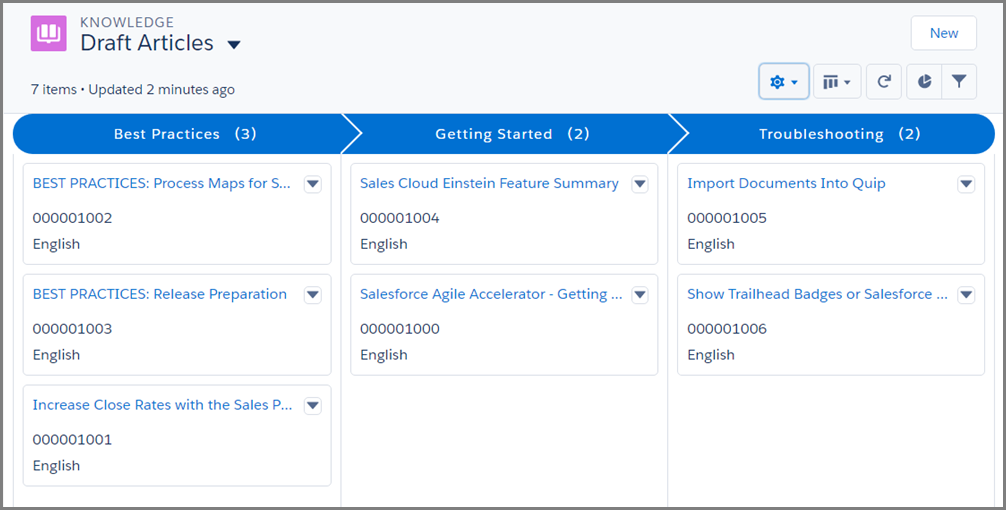Show the charts panel
This screenshot has height=510, width=1006.
[924, 82]
